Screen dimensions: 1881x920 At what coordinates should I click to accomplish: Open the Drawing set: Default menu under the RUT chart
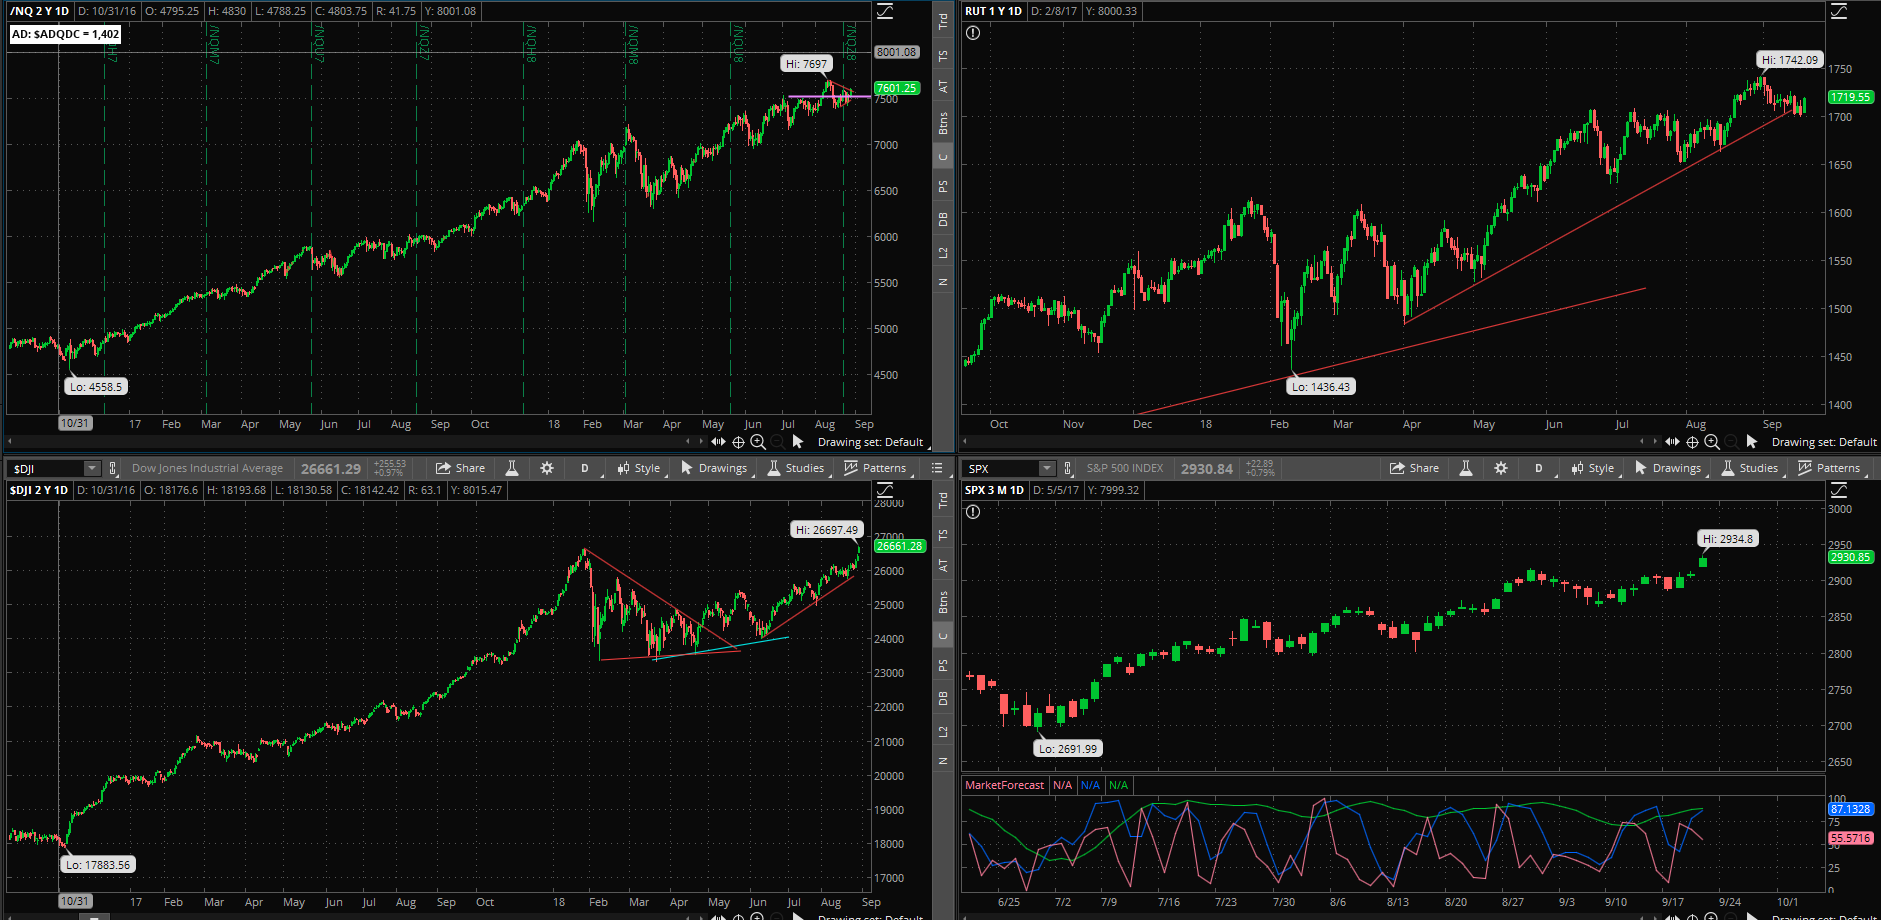pos(1824,442)
